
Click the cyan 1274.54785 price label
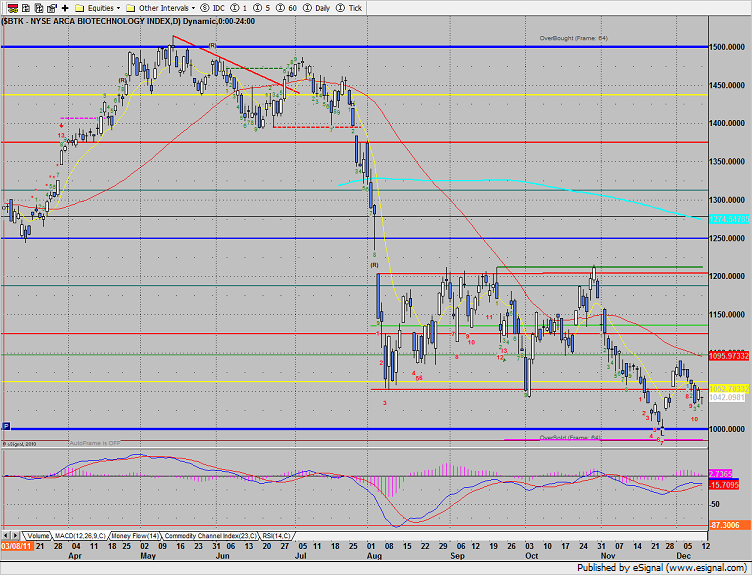728,219
